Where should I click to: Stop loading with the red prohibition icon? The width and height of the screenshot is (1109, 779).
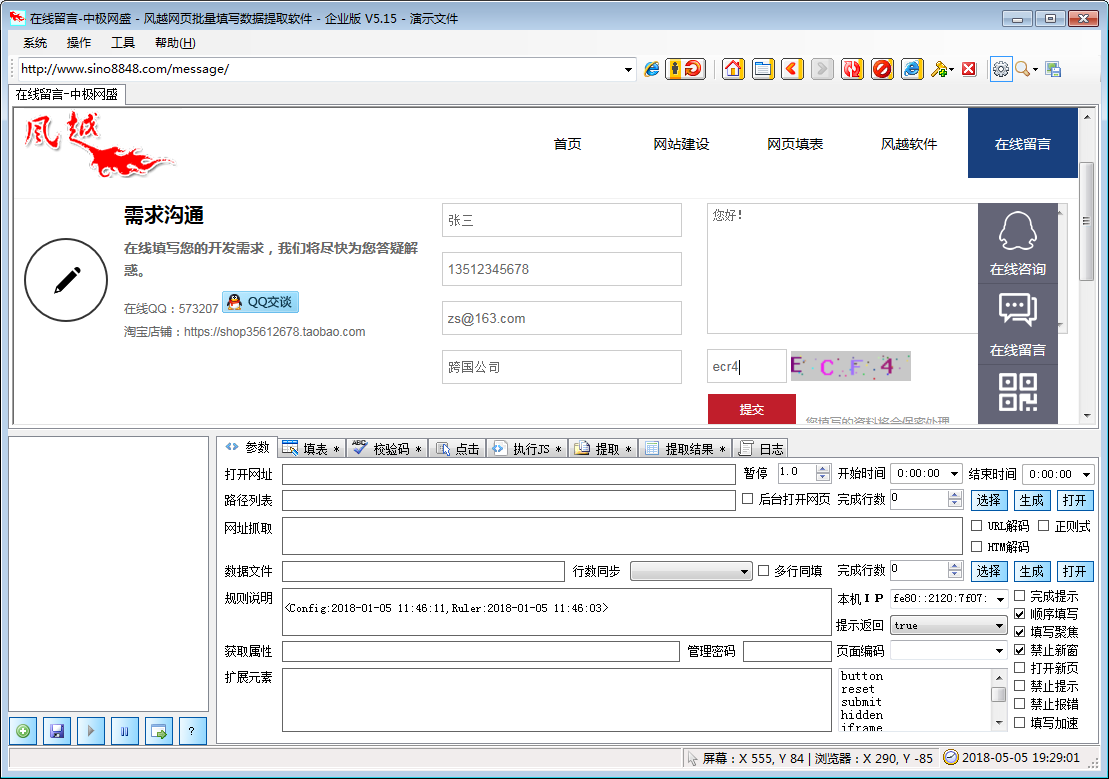click(x=882, y=69)
